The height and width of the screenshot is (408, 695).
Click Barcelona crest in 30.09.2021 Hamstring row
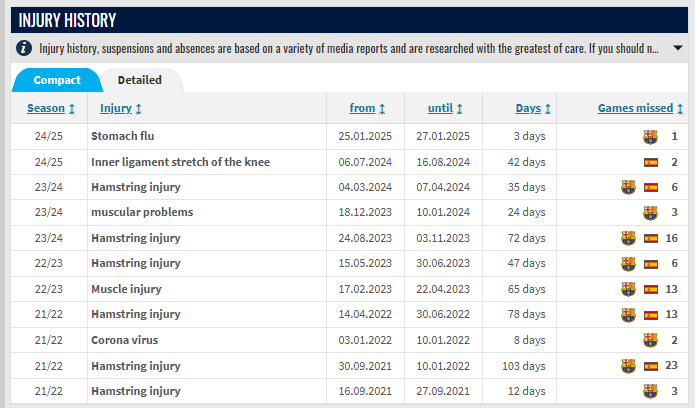click(628, 366)
